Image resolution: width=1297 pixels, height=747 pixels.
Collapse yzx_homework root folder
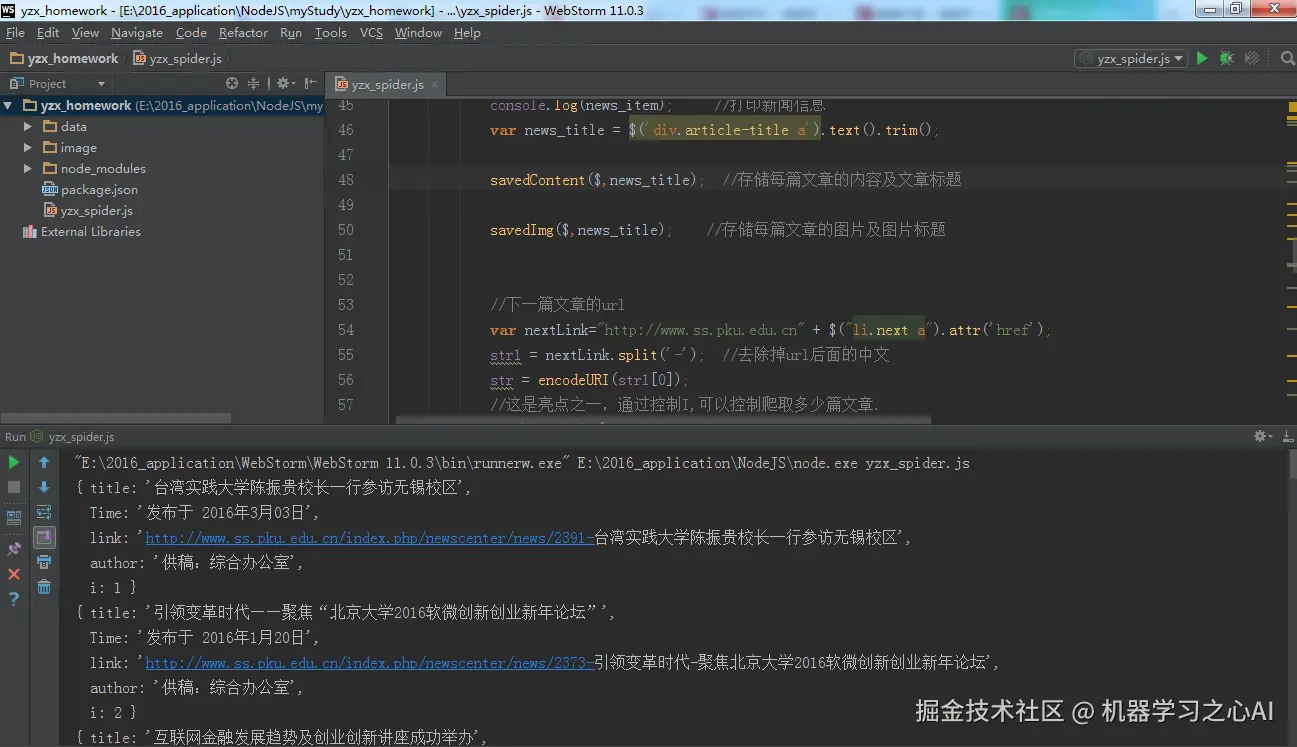(8, 106)
